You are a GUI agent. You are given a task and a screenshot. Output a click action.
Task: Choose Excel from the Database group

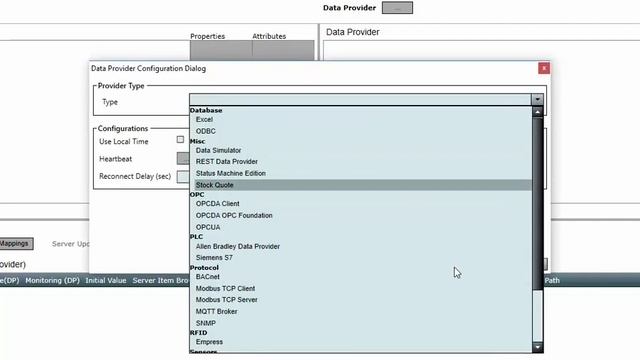[204, 120]
